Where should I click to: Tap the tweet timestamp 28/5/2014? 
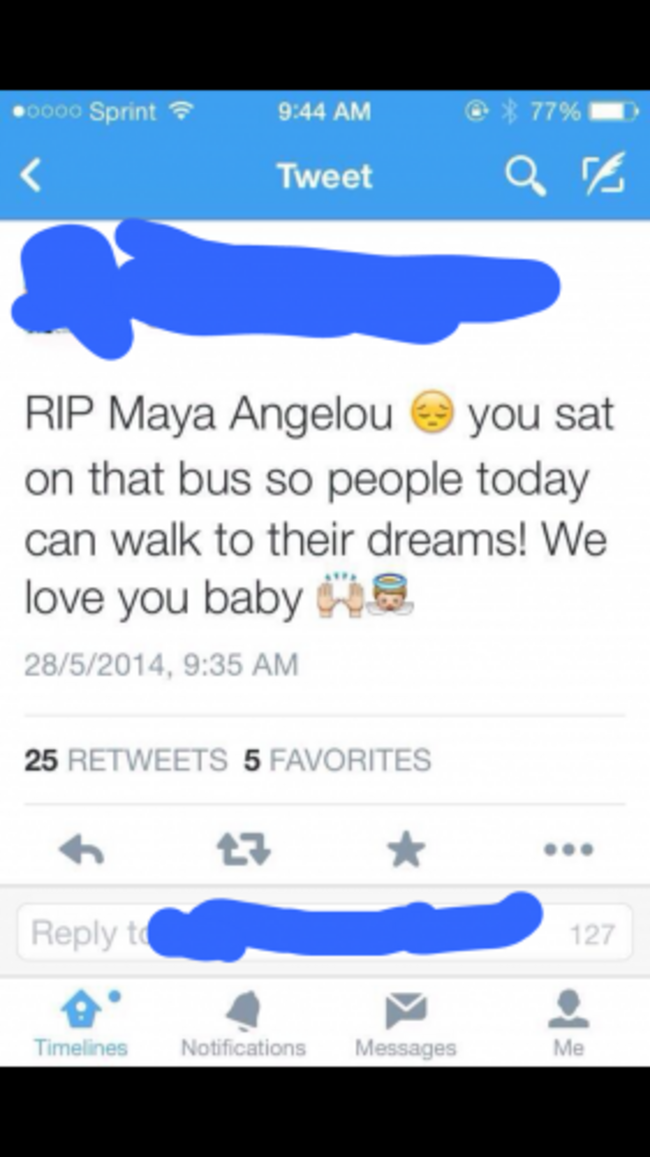pyautogui.click(x=161, y=664)
